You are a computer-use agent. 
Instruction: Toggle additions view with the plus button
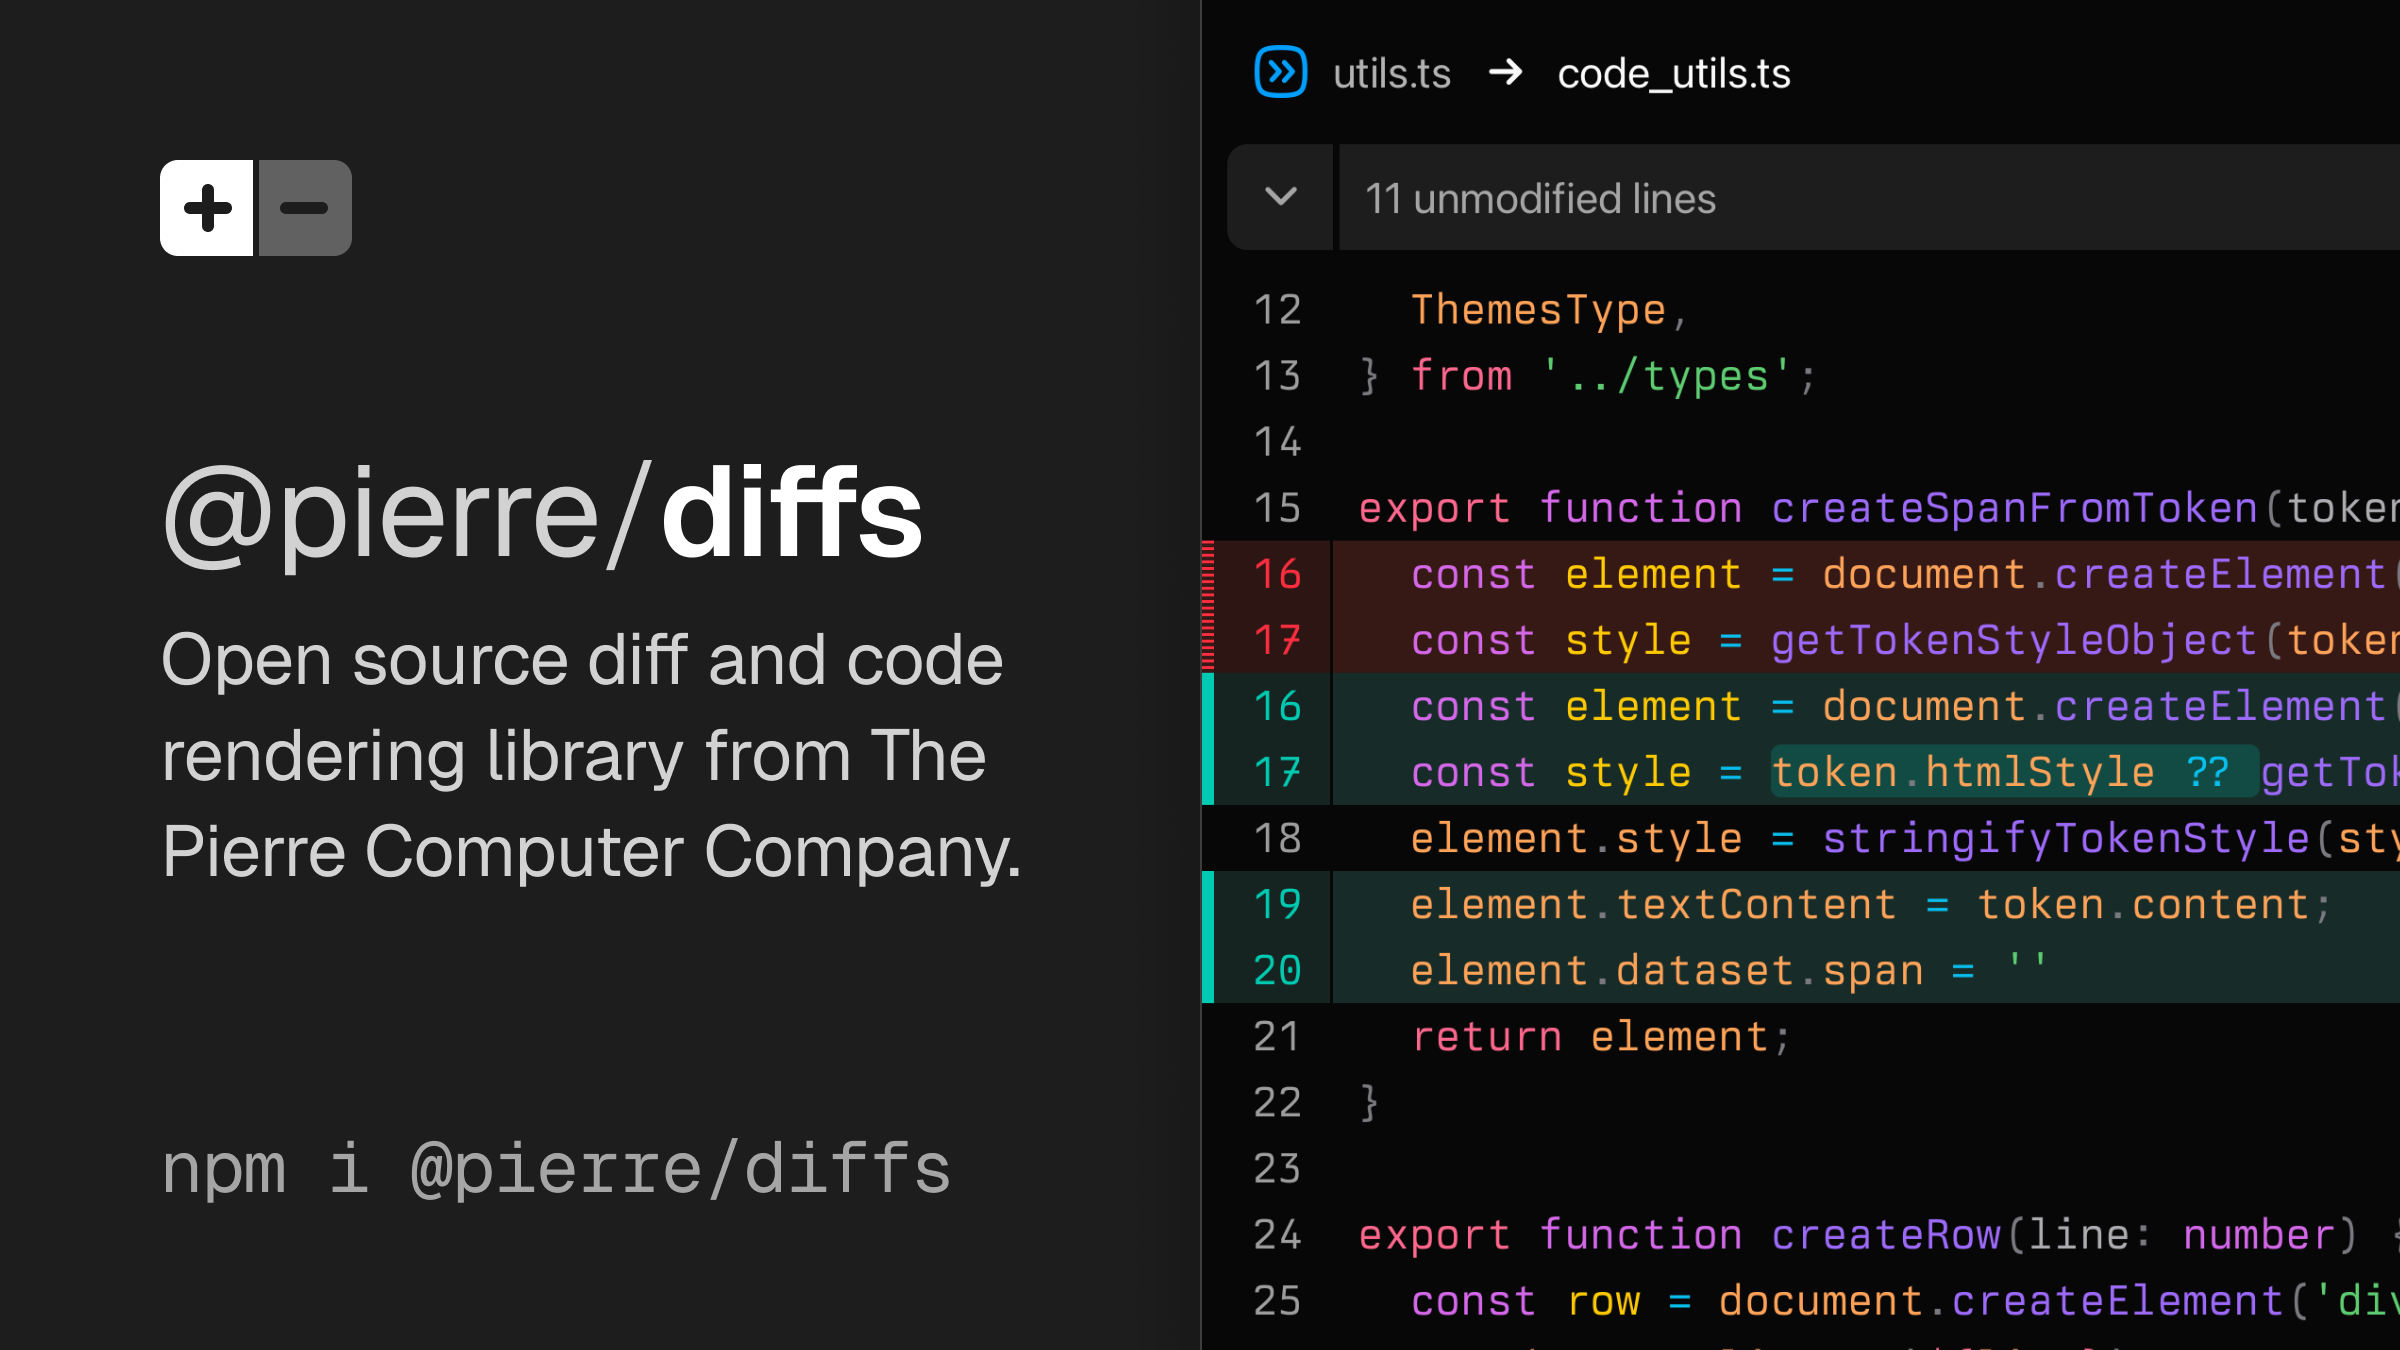tap(206, 207)
